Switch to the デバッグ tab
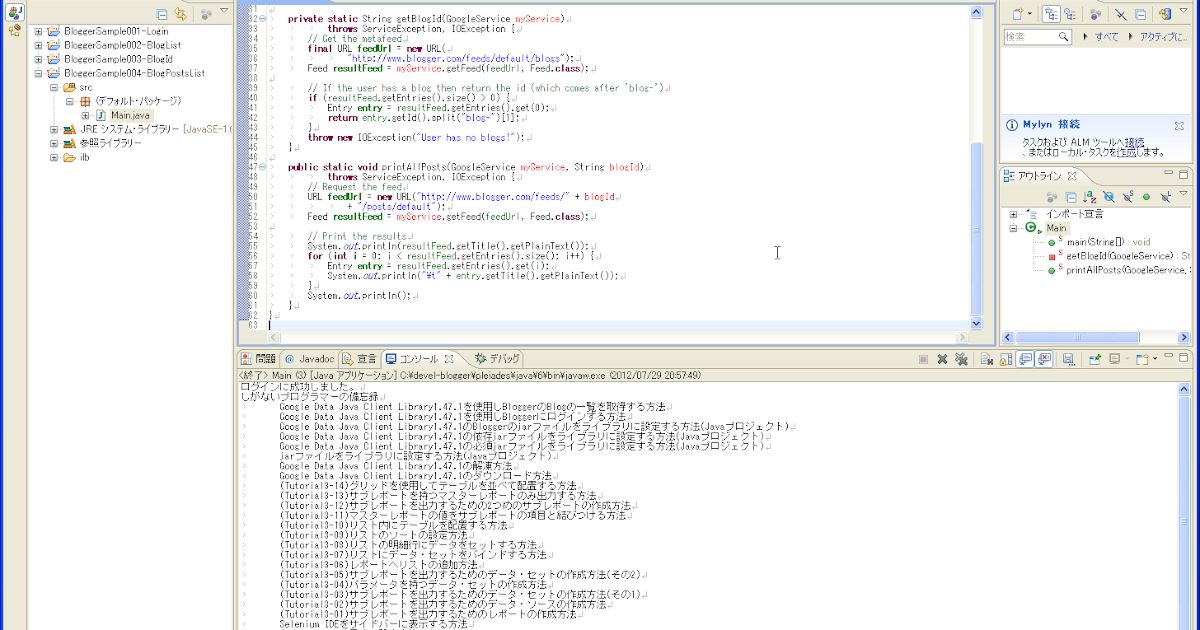 click(x=497, y=358)
